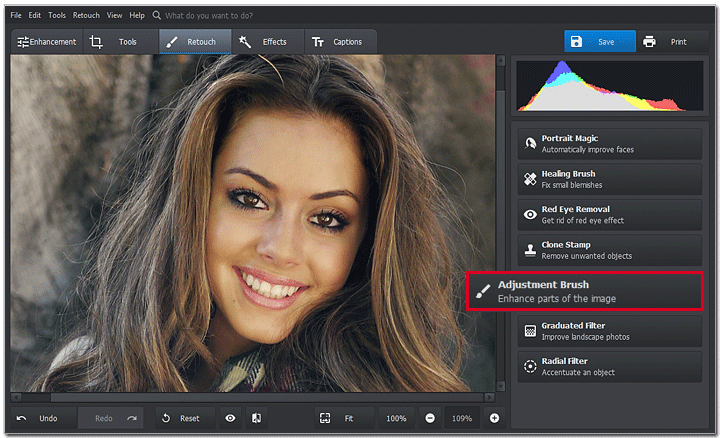Click Fit to screen button

[344, 418]
